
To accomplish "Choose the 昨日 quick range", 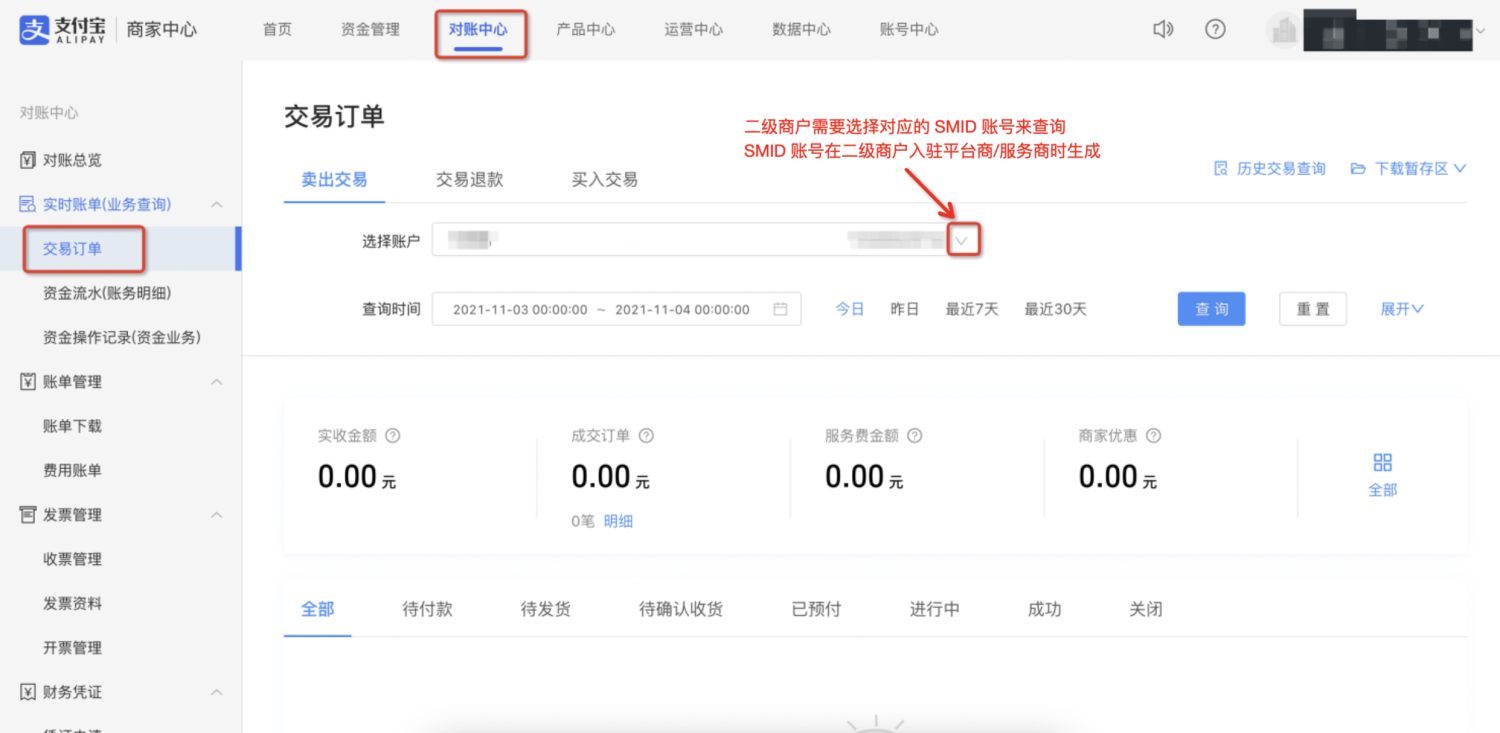I will (904, 309).
